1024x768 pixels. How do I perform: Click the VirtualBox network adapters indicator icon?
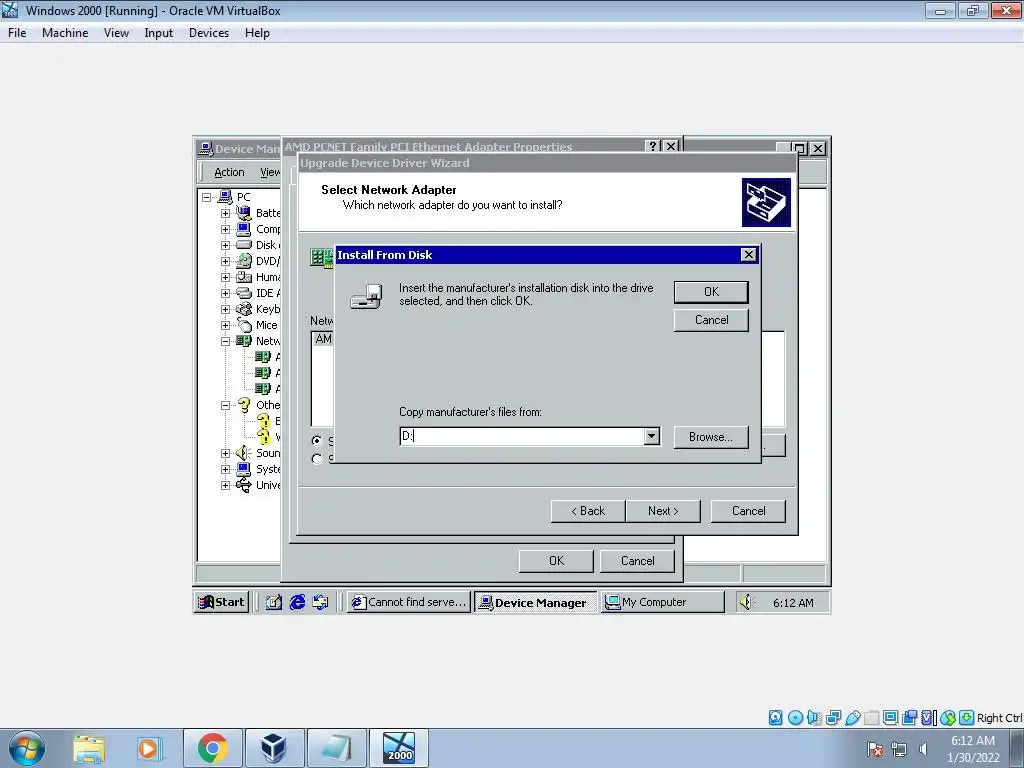pyautogui.click(x=833, y=718)
